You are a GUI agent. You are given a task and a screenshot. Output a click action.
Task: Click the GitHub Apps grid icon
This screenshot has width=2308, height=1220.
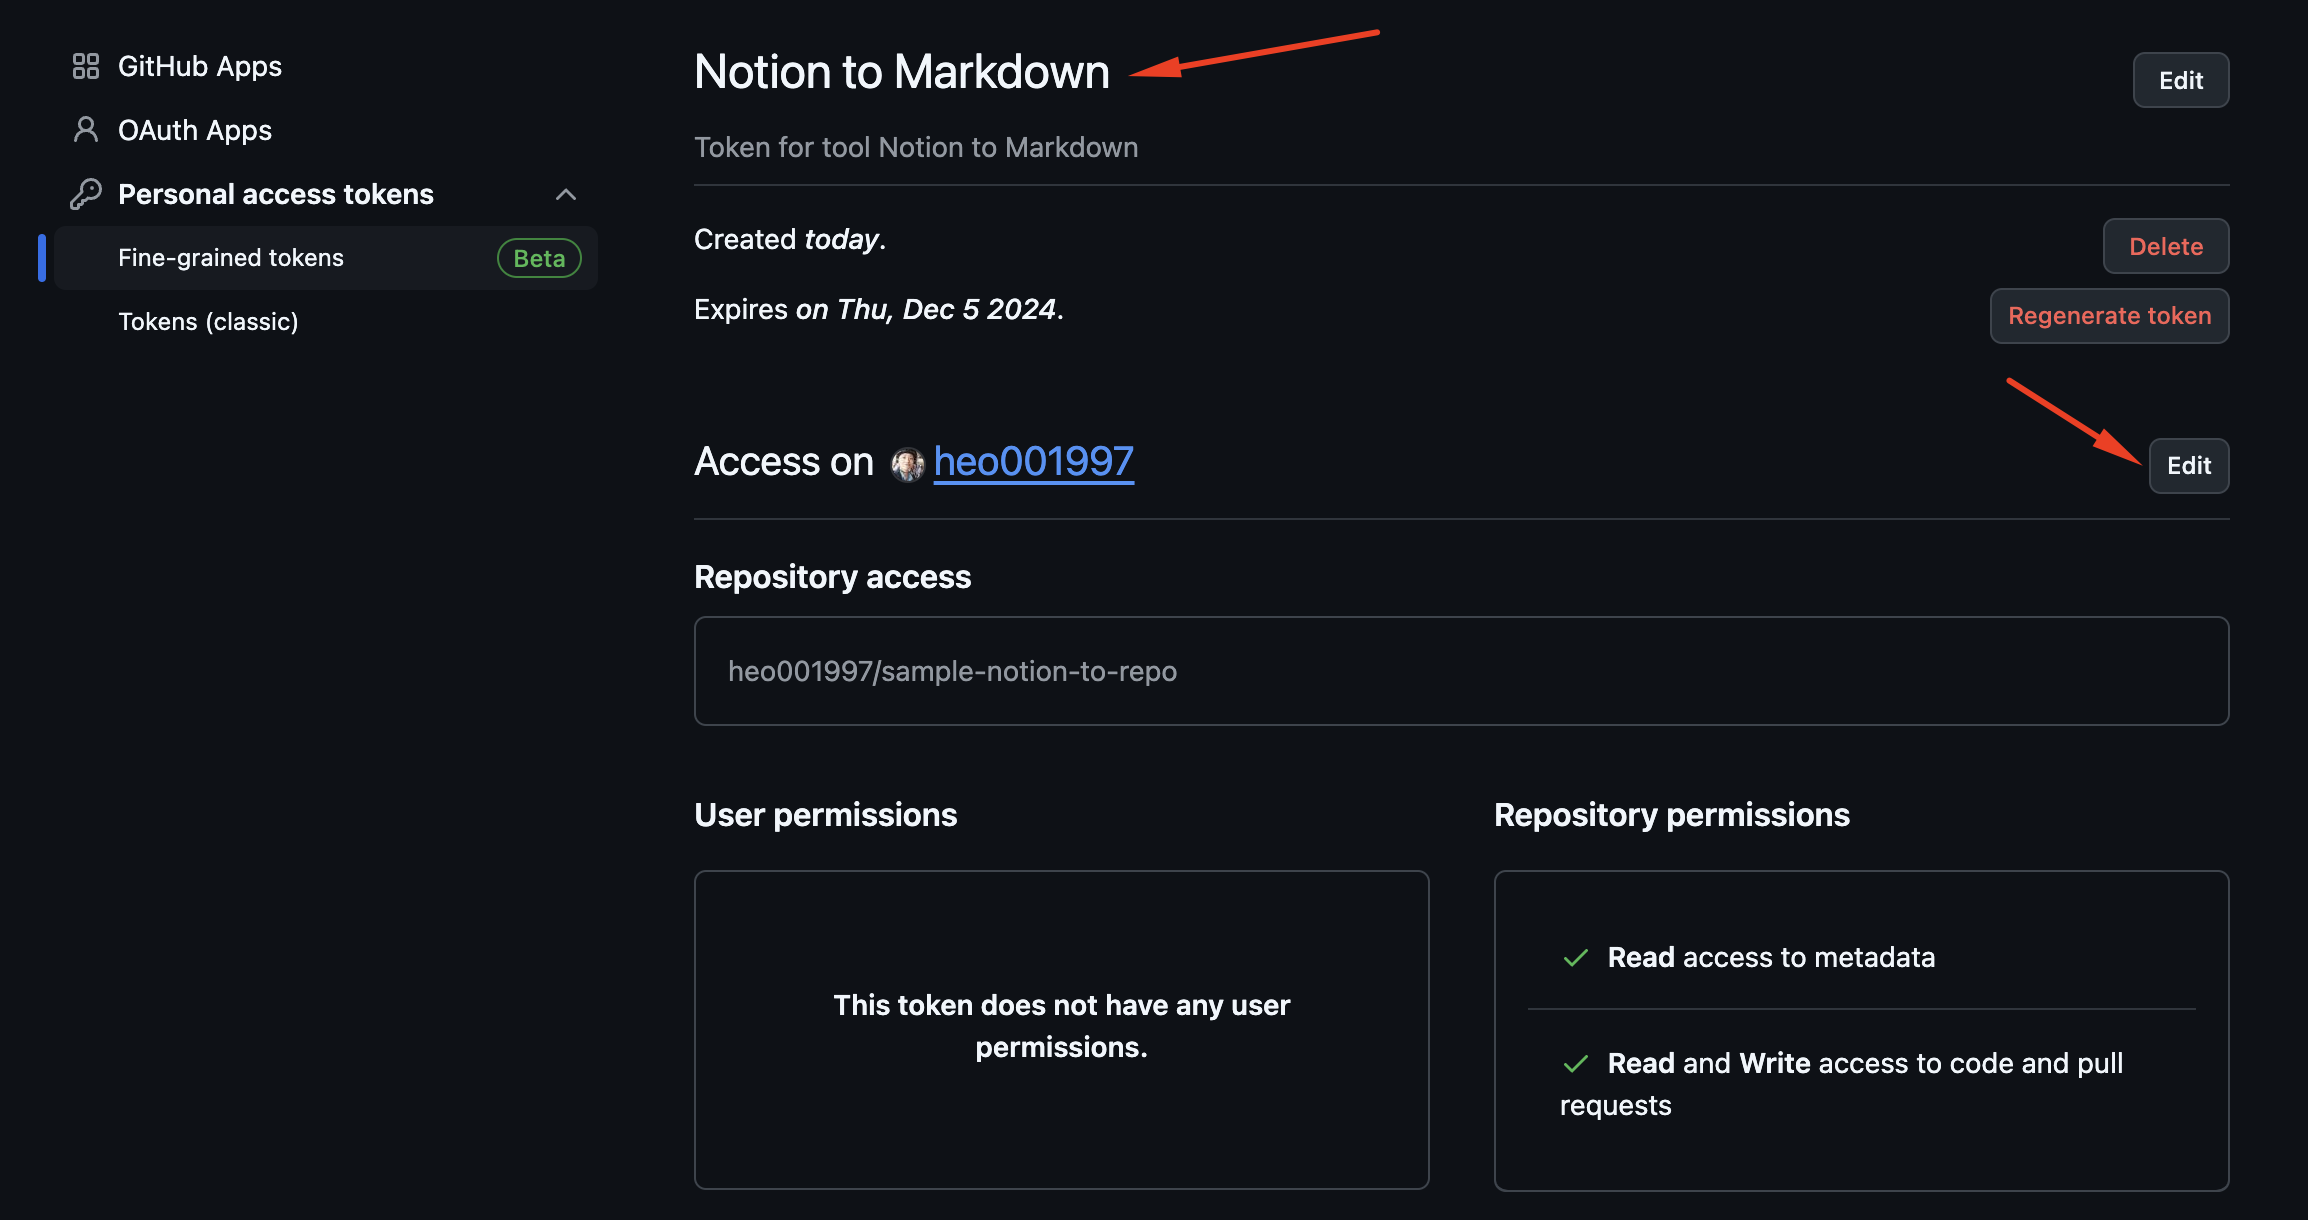tap(86, 66)
